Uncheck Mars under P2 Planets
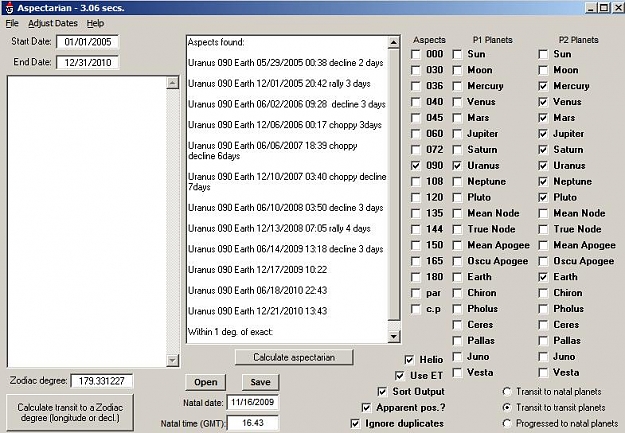 pyautogui.click(x=543, y=118)
